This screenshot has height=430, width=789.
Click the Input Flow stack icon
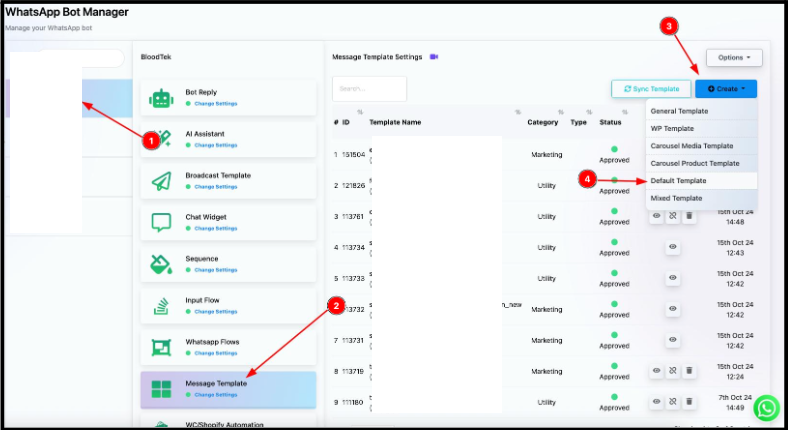(x=161, y=305)
